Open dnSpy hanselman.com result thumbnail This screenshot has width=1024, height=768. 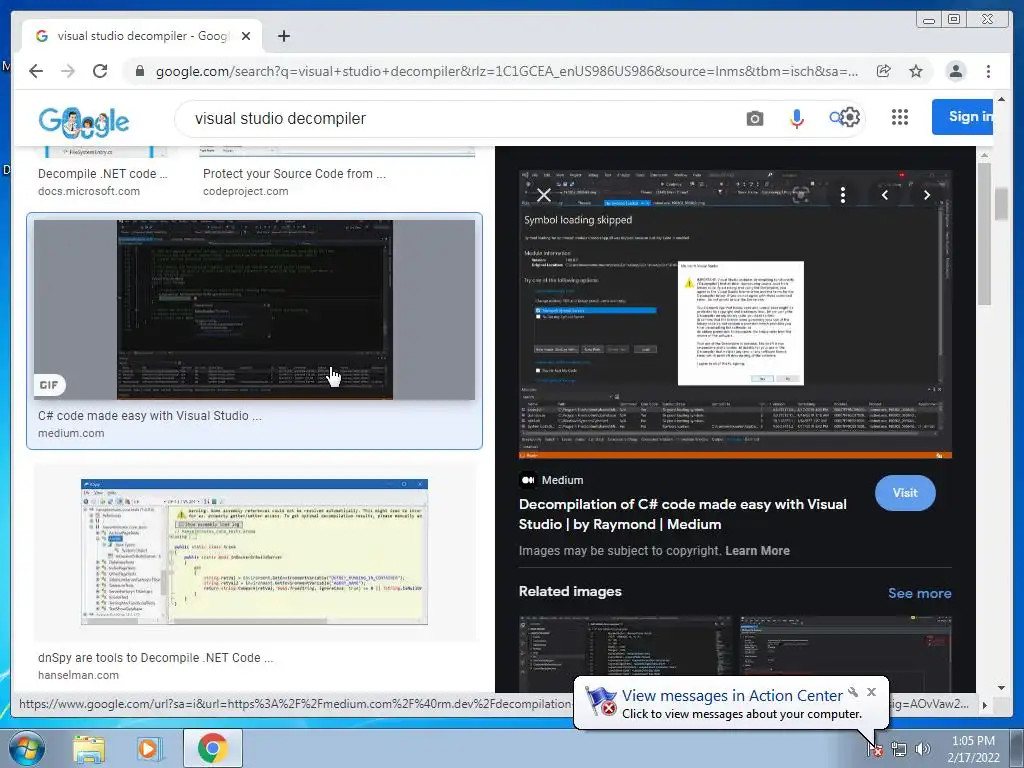(x=255, y=552)
